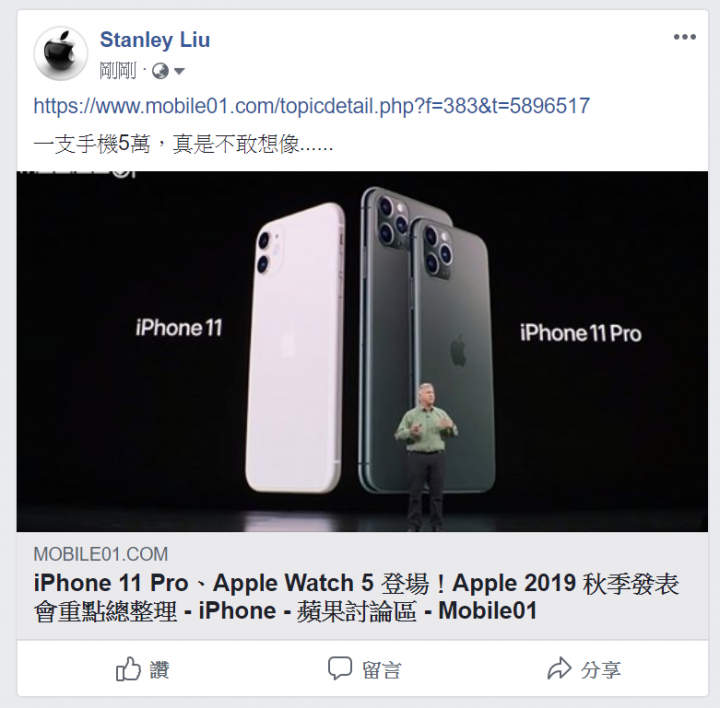
Task: Click the white iPhone 11 in the preview image
Action: tap(295, 348)
